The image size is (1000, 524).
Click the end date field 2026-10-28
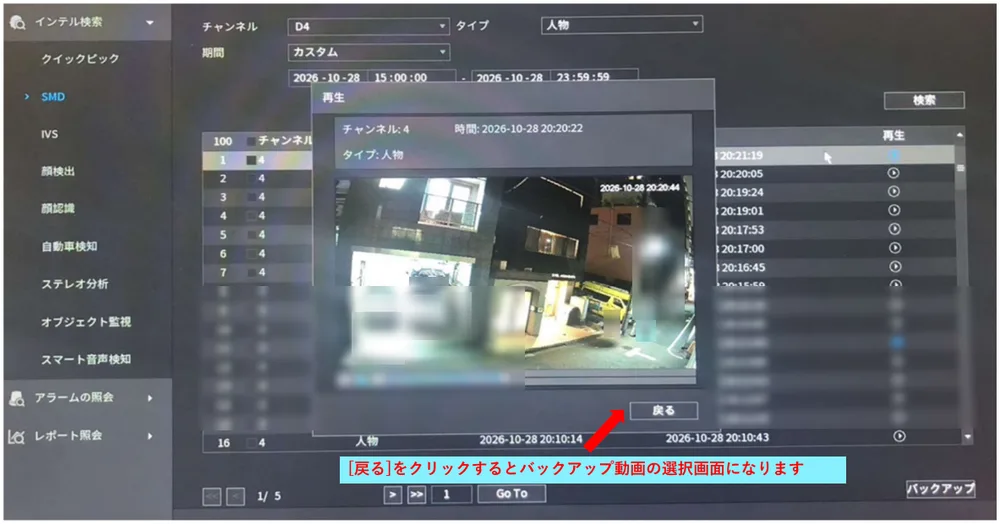[510, 77]
